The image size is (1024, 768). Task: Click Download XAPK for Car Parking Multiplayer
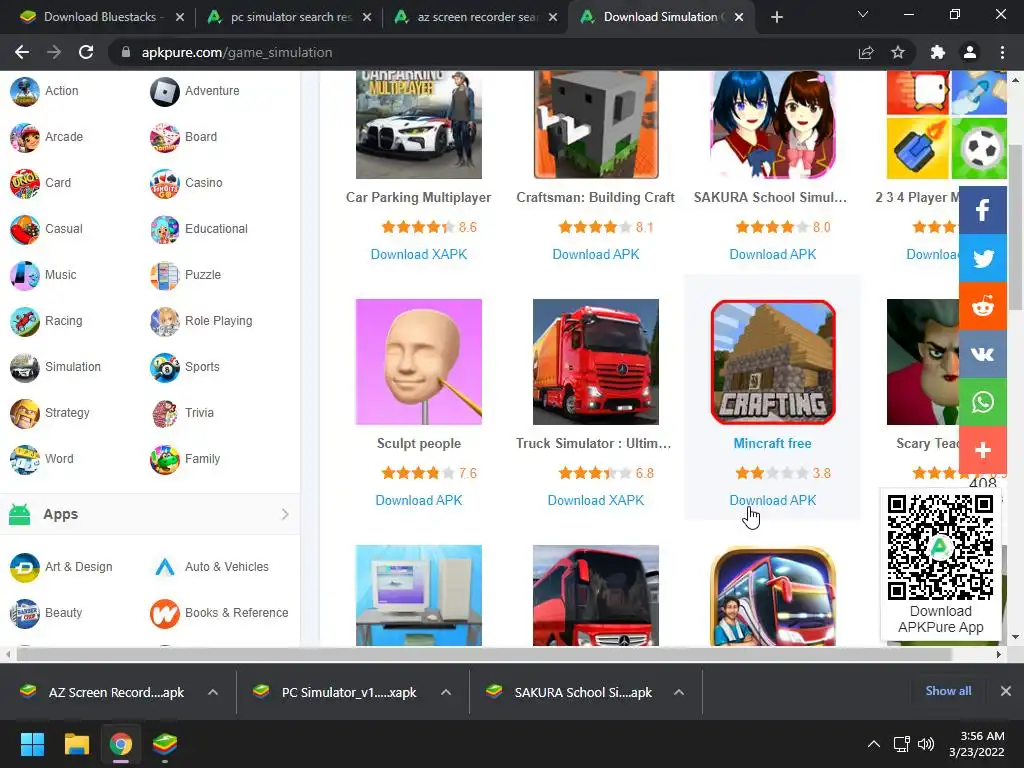pos(419,255)
